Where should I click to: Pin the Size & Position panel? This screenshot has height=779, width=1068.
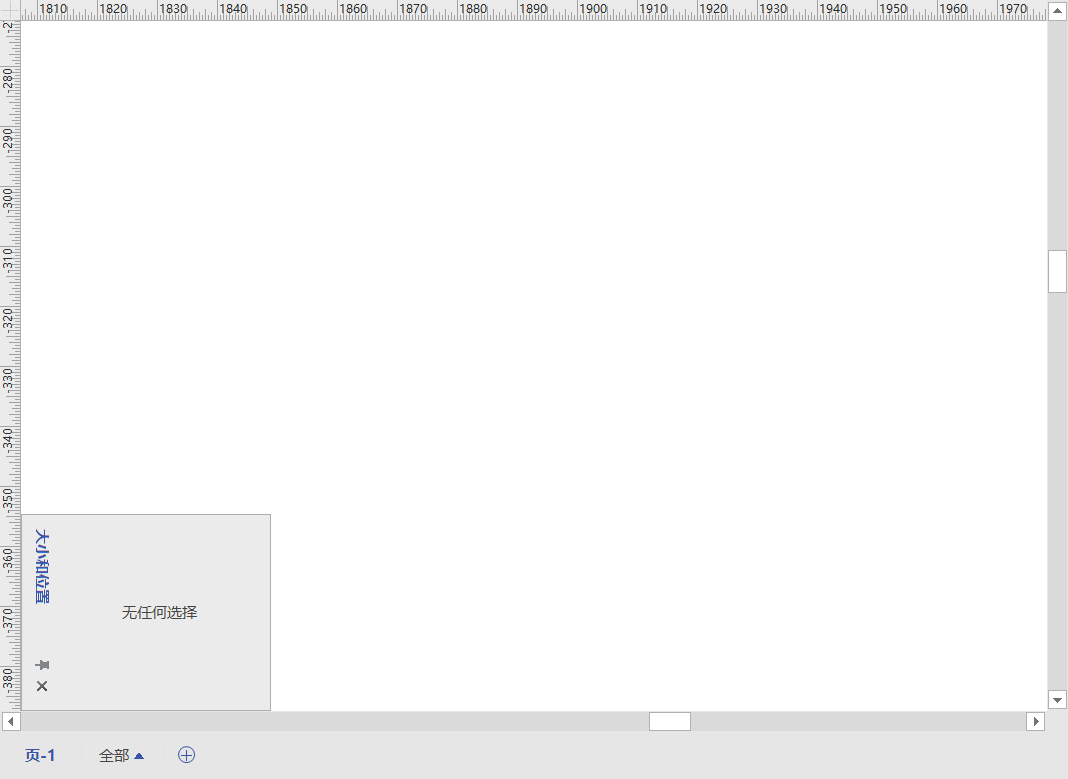[x=42, y=665]
